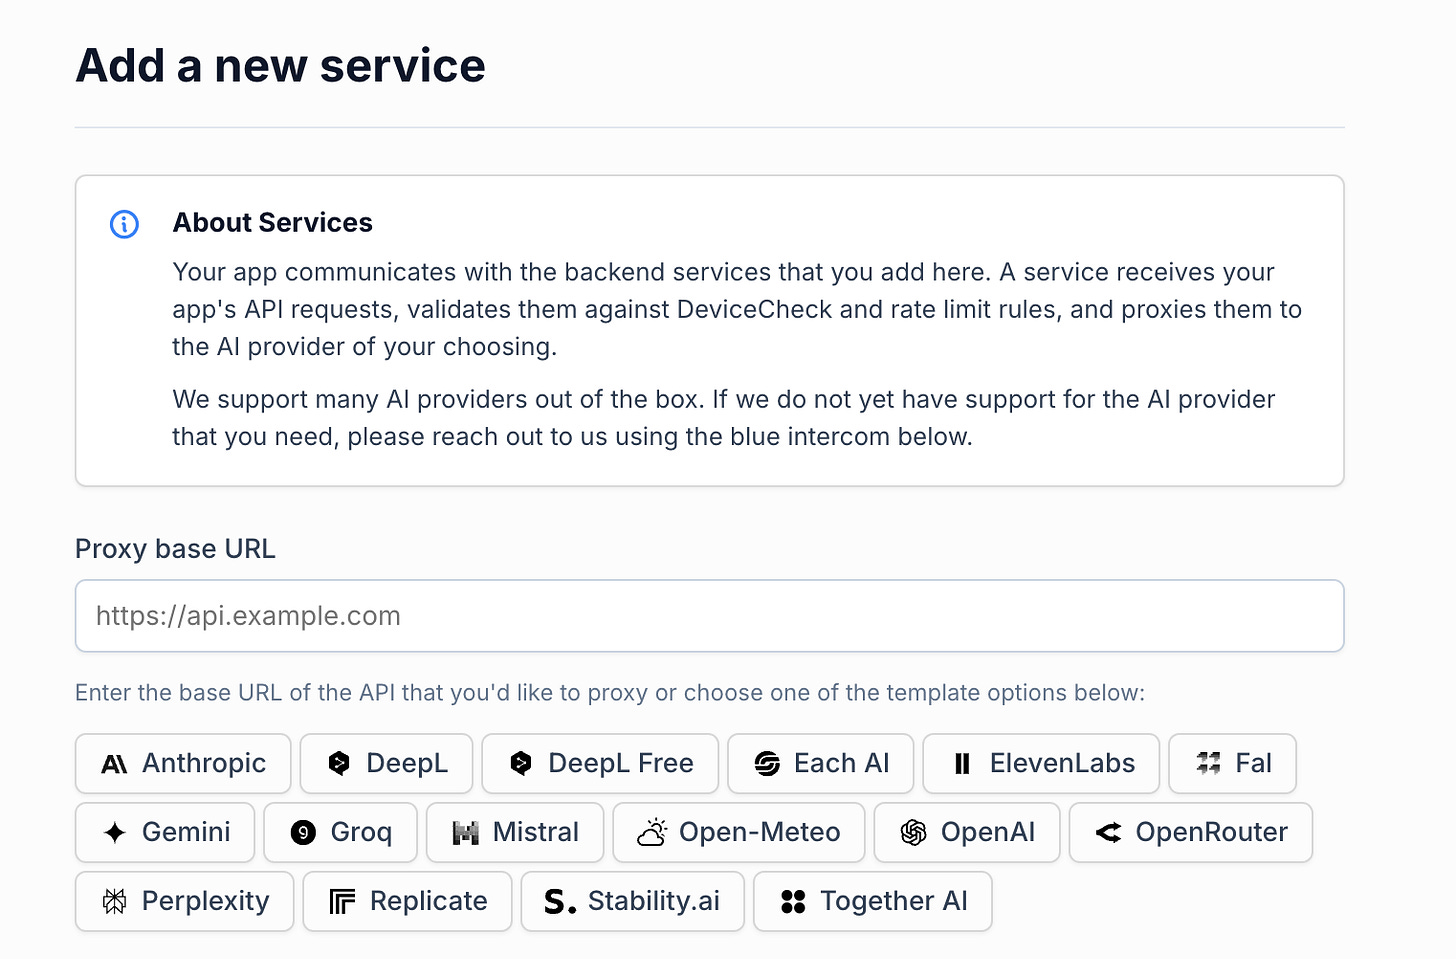
Task: Click the OpenRouter arrow logo icon
Action: tap(1108, 832)
